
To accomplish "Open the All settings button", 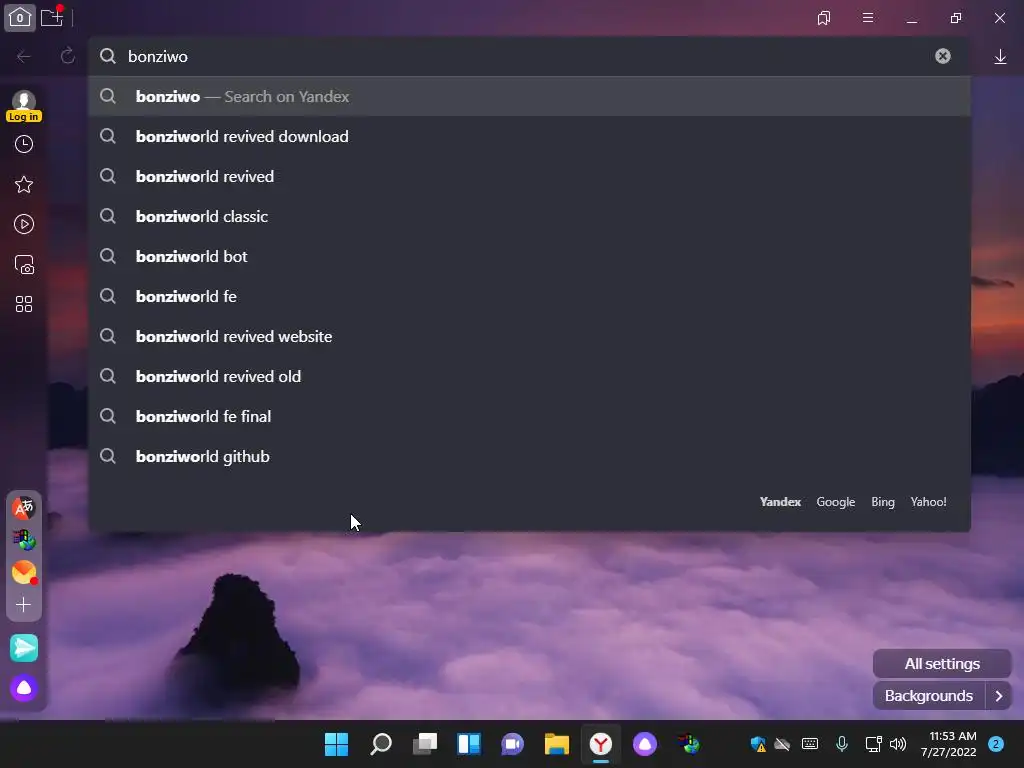I will coord(942,664).
